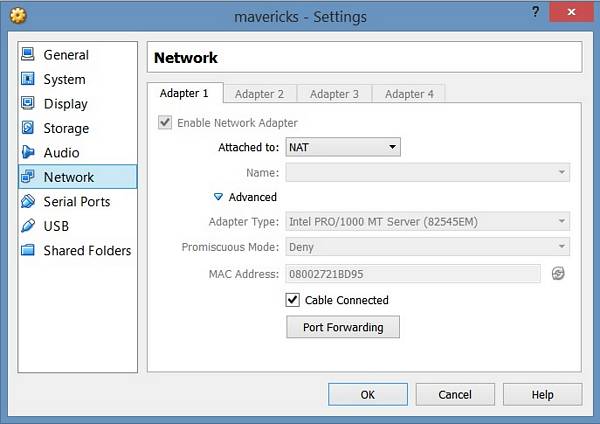The width and height of the screenshot is (600, 424).
Task: Open the Promiscuous Mode dropdown
Action: click(x=428, y=246)
